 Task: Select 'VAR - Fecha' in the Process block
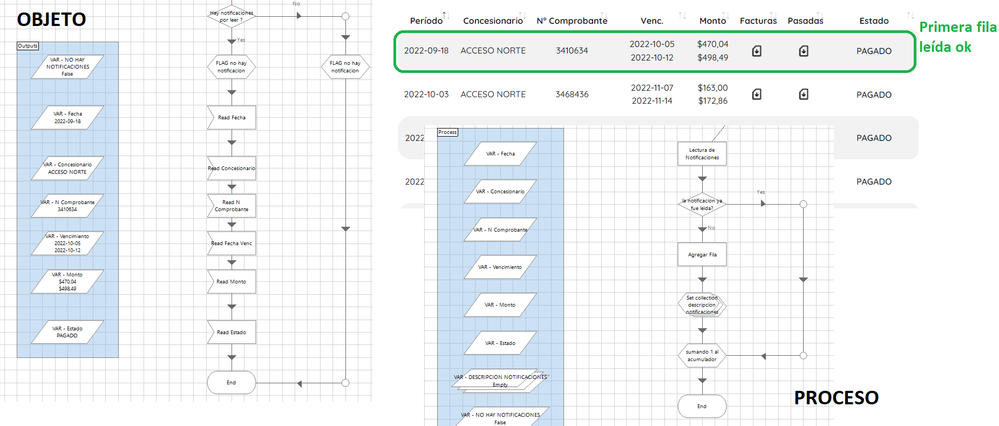point(500,153)
